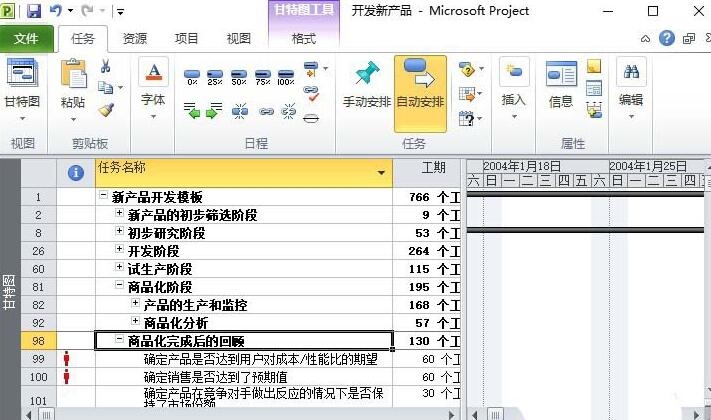
Task: Open the 任务名称 column filter arrow
Action: [x=381, y=172]
